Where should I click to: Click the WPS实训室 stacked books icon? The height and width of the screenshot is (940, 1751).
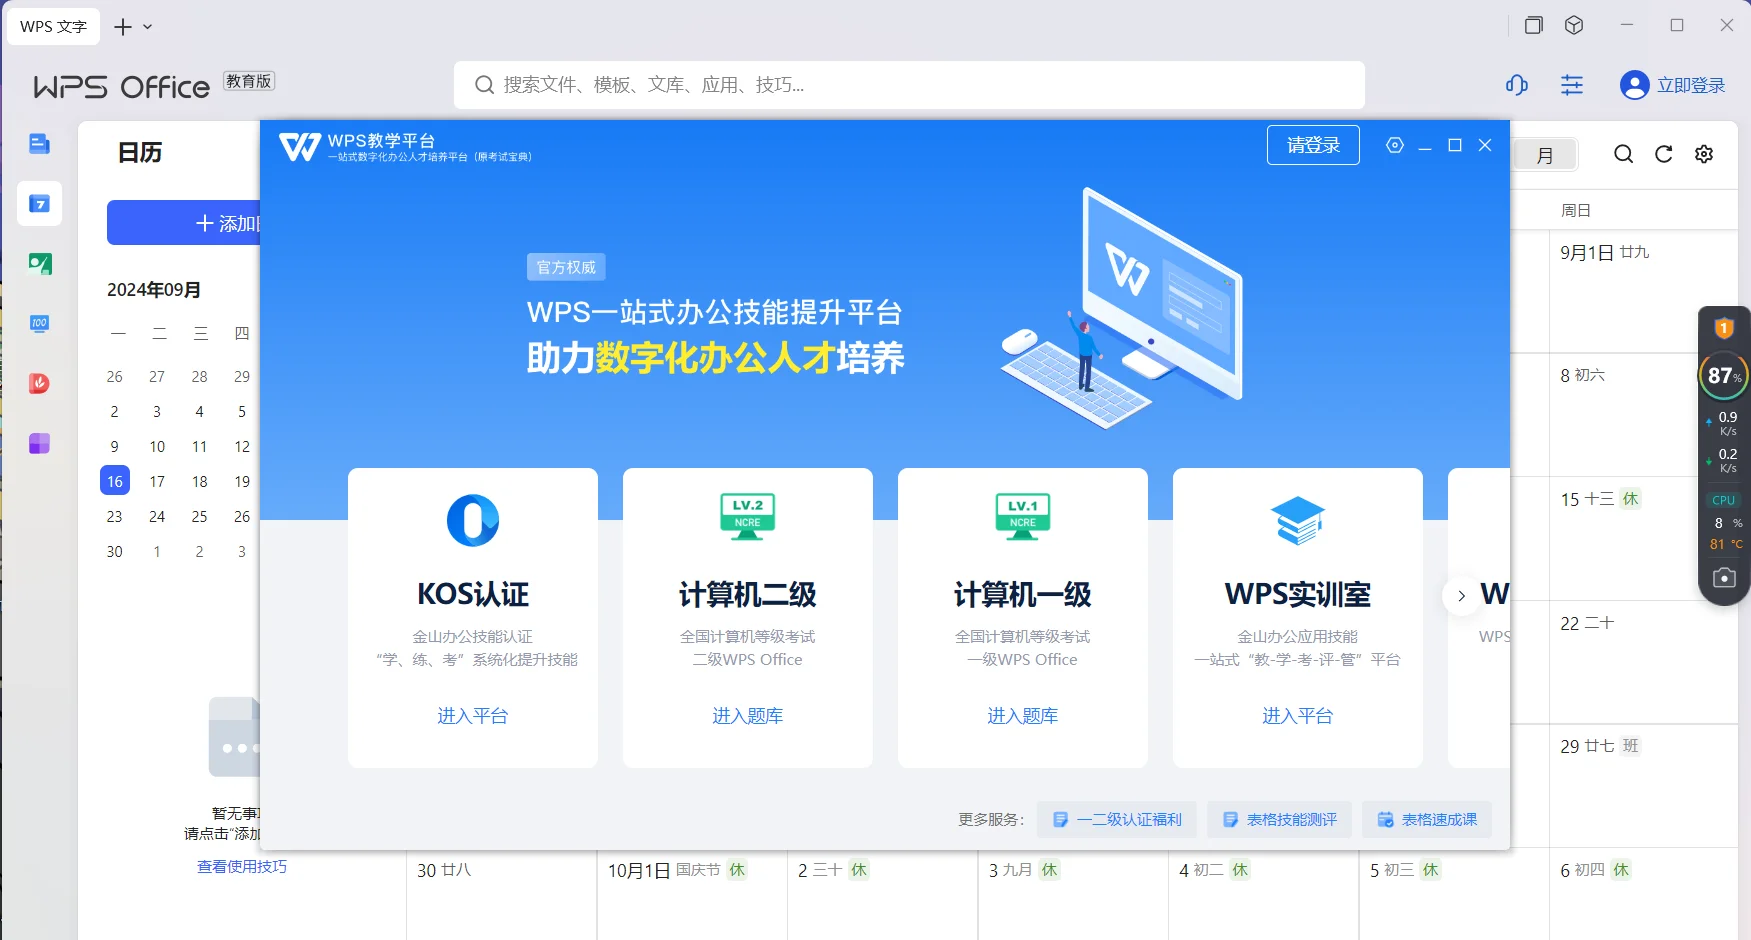(1298, 520)
